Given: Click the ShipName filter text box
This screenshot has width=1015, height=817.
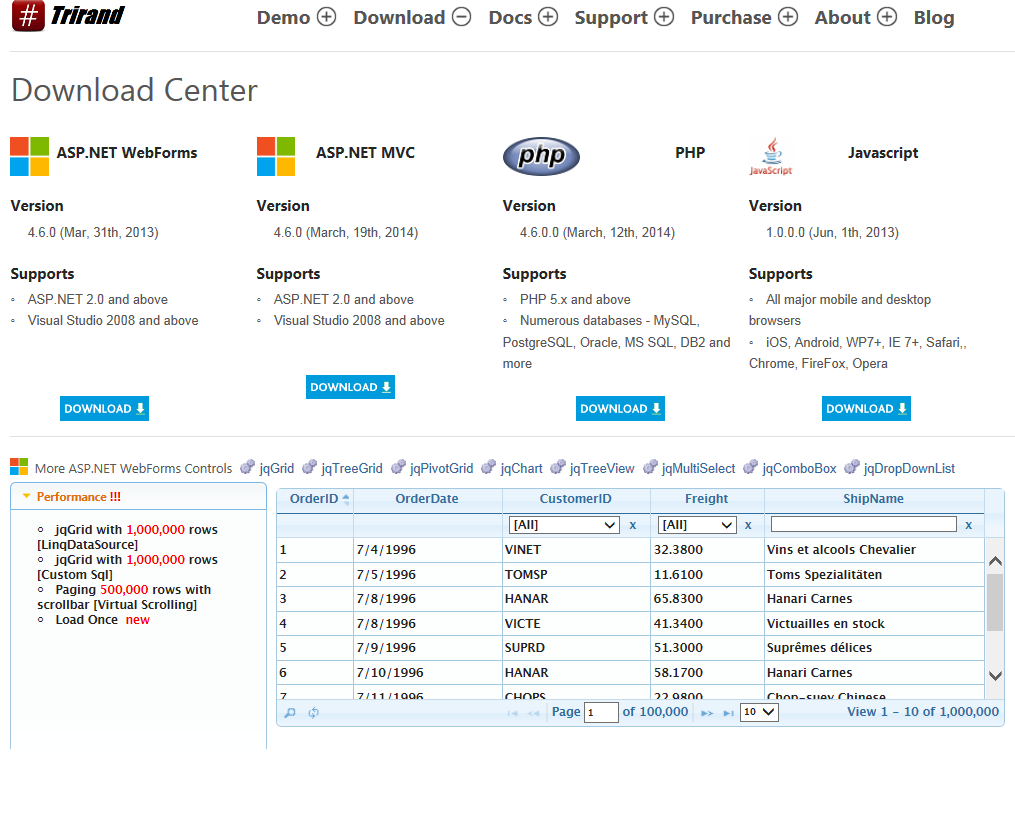Looking at the screenshot, I should click(x=864, y=524).
